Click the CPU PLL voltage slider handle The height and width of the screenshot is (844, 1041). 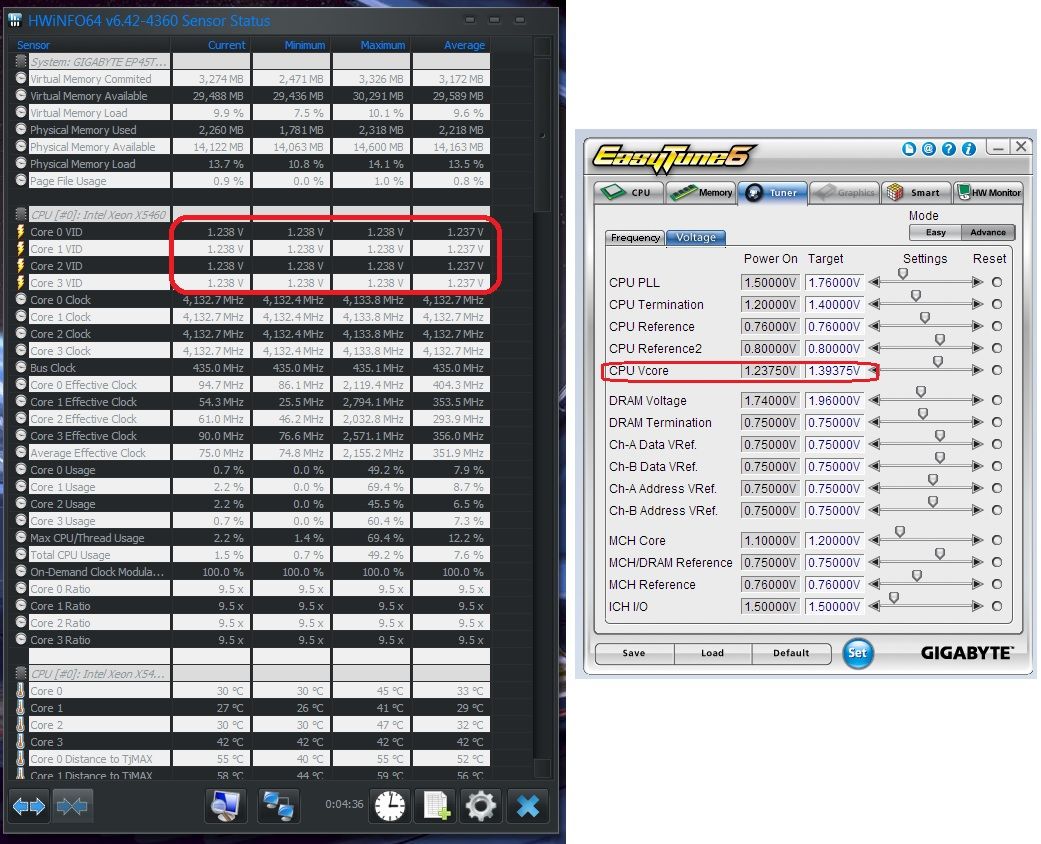pos(903,274)
